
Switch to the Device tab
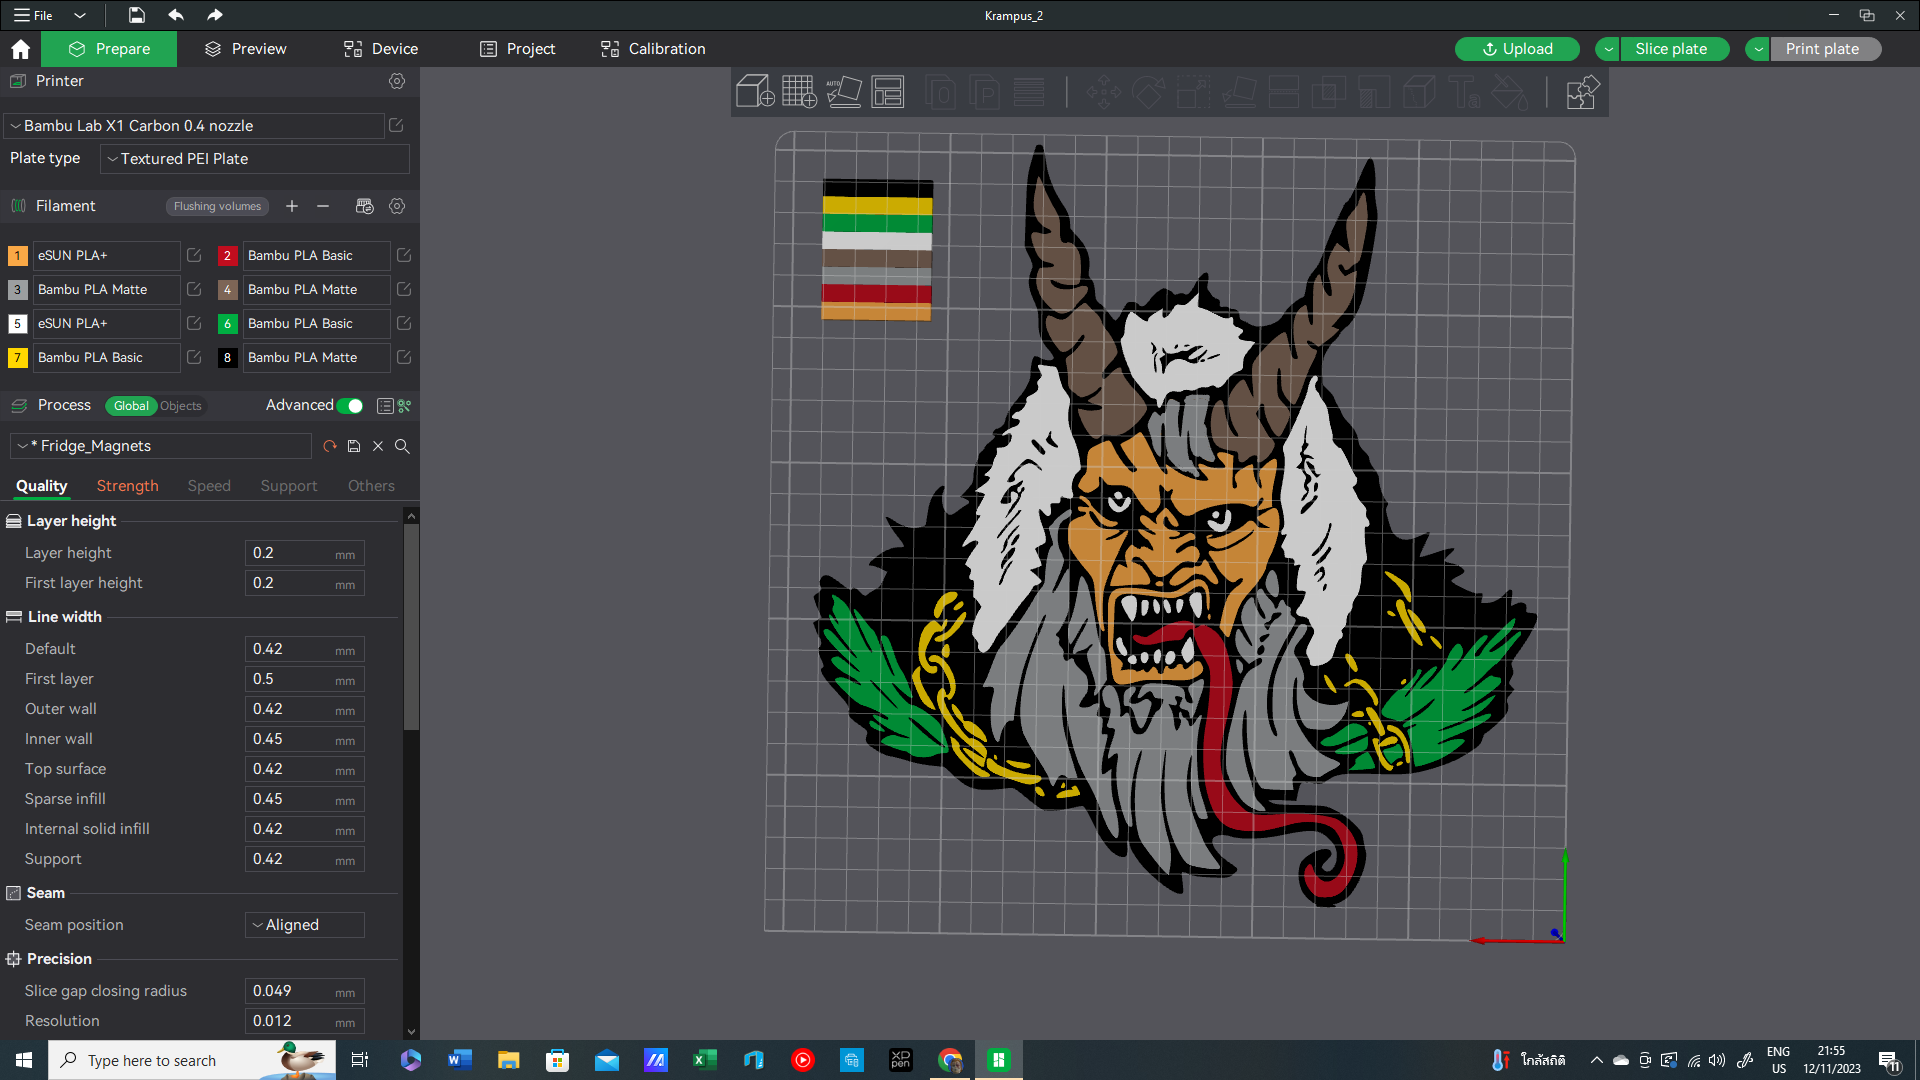pyautogui.click(x=381, y=49)
